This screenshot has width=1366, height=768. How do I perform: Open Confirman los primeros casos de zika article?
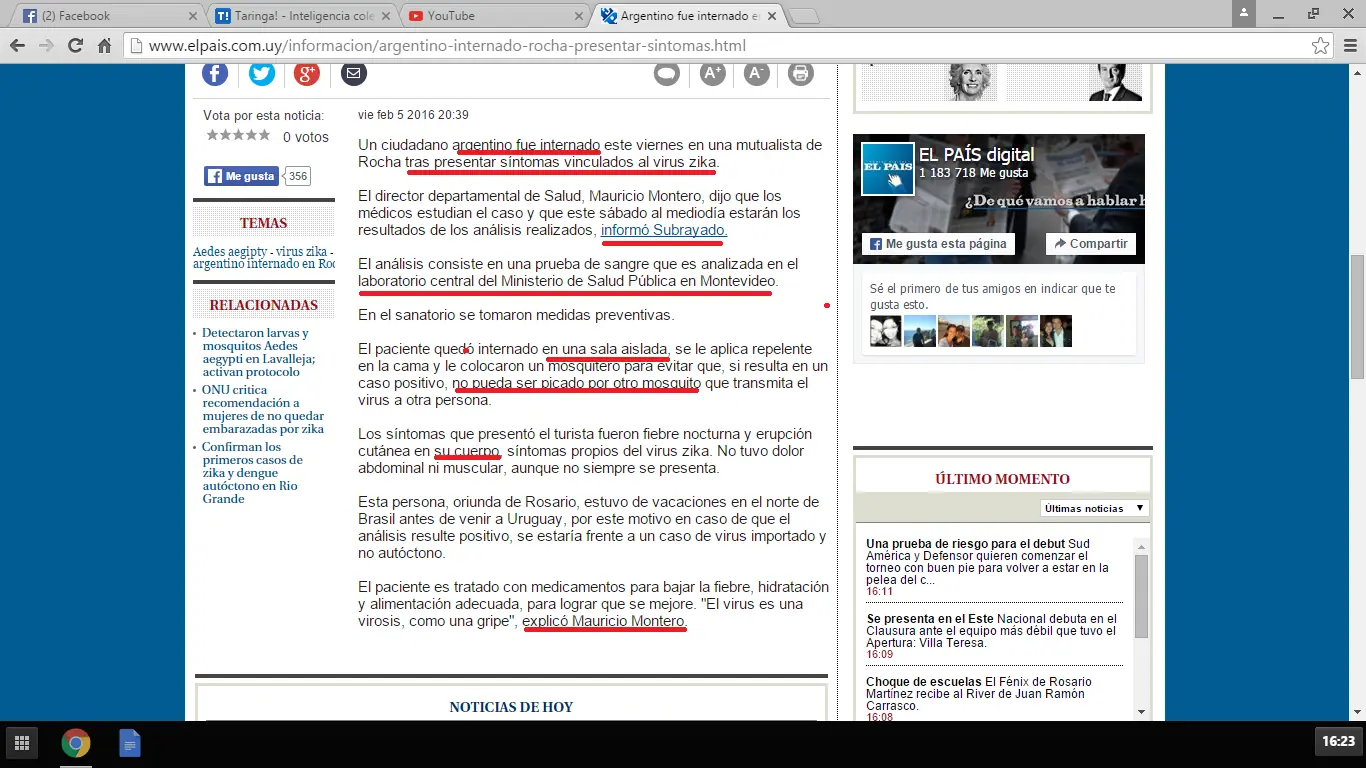click(x=252, y=473)
